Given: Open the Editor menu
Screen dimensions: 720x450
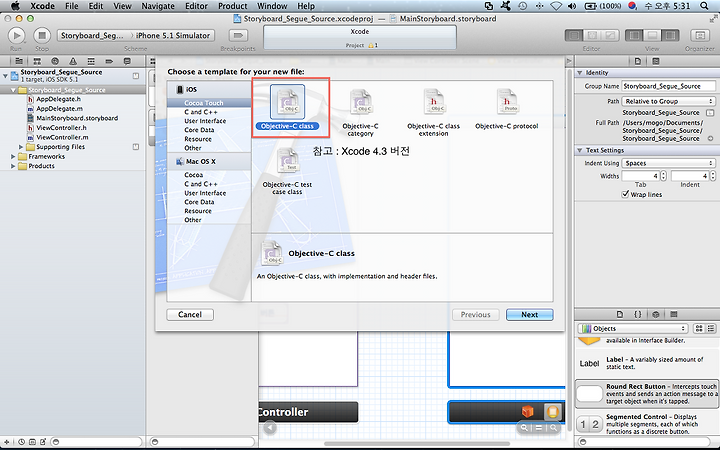Looking at the screenshot, I should [x=196, y=6].
